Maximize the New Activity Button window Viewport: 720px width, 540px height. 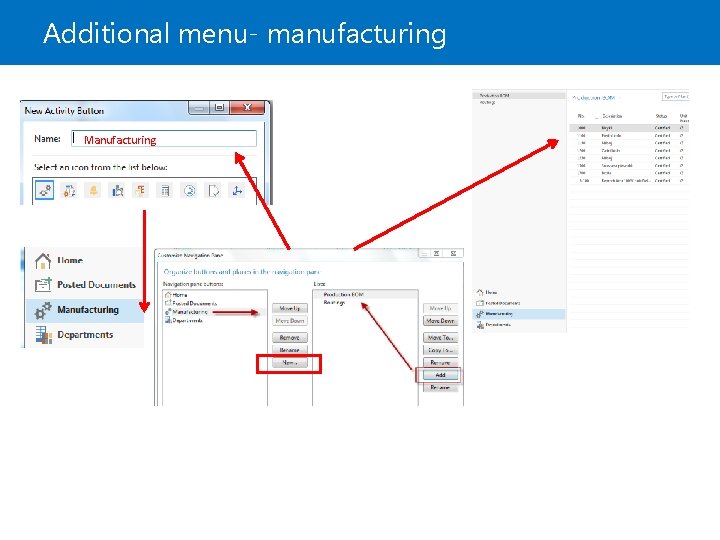click(219, 107)
